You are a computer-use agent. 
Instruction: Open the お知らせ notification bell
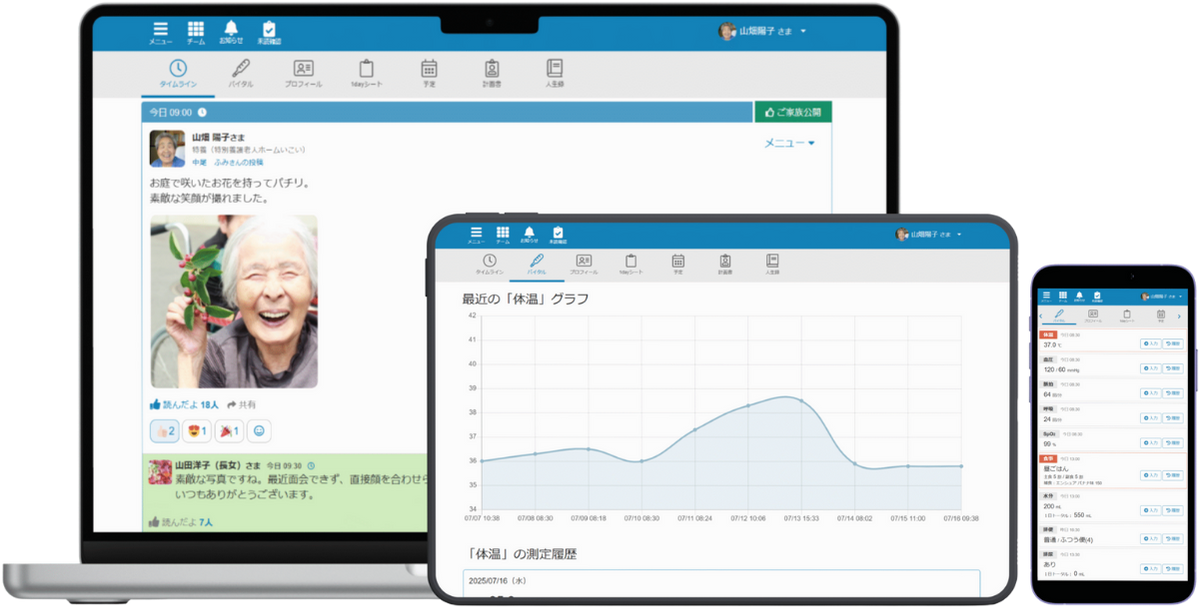pos(231,30)
